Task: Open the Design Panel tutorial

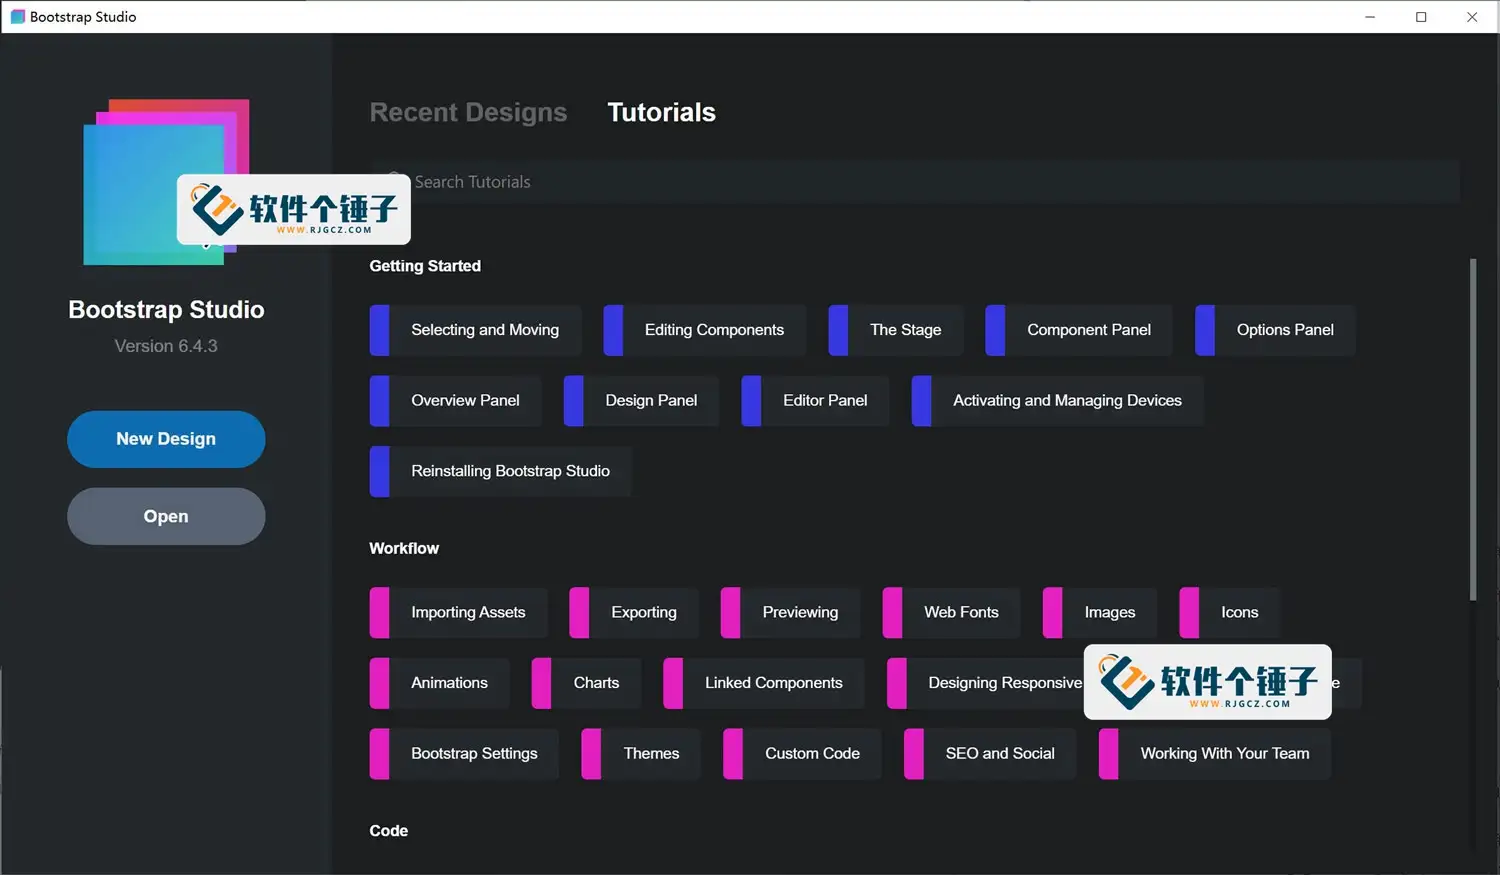Action: 641,400
